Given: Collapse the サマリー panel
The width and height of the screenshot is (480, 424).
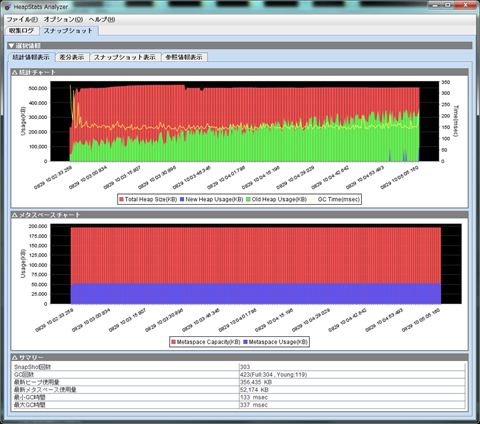Looking at the screenshot, I should (x=14, y=357).
